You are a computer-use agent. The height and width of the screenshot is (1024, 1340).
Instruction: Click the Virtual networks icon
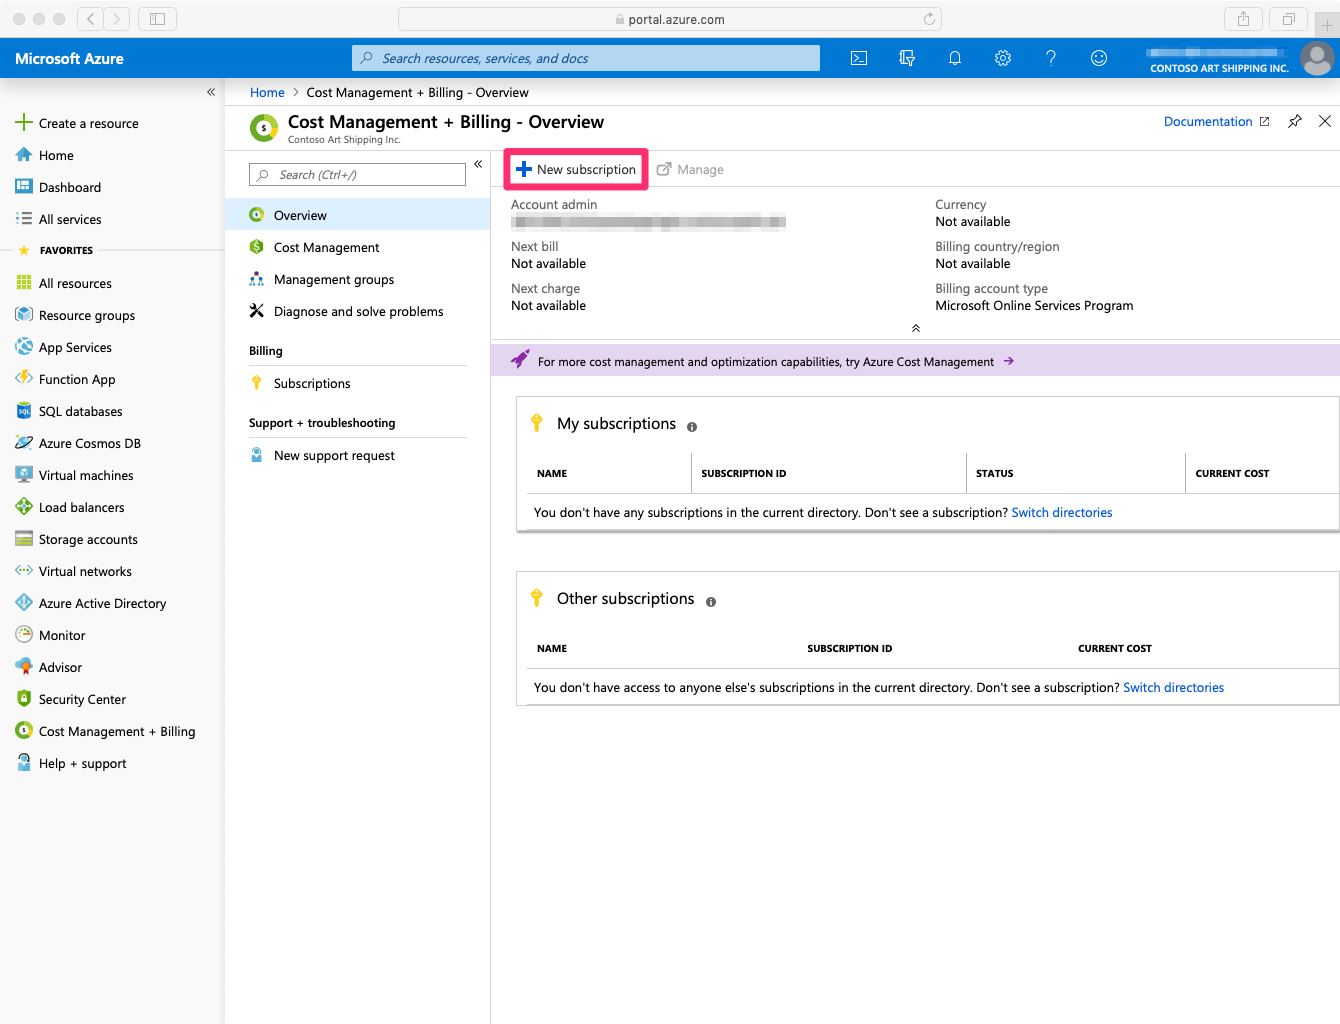[24, 571]
